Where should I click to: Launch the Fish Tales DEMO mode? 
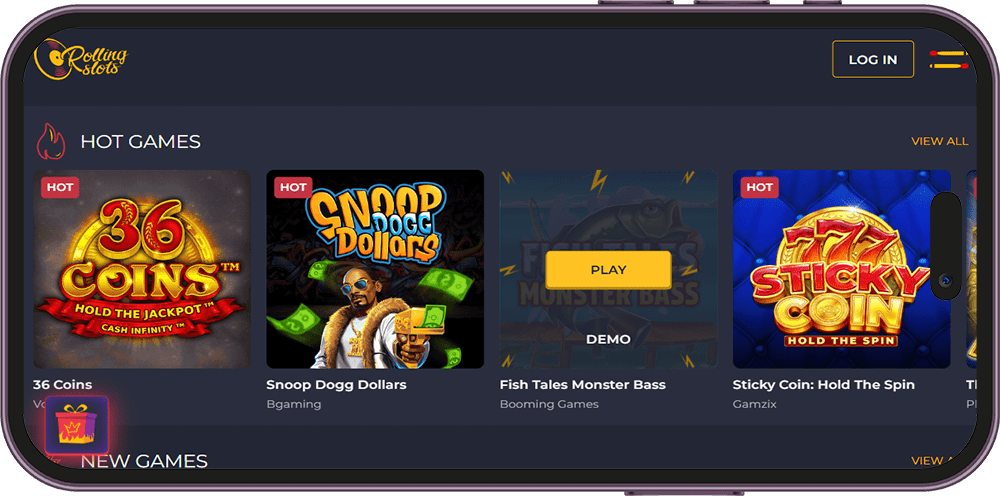pyautogui.click(x=608, y=339)
